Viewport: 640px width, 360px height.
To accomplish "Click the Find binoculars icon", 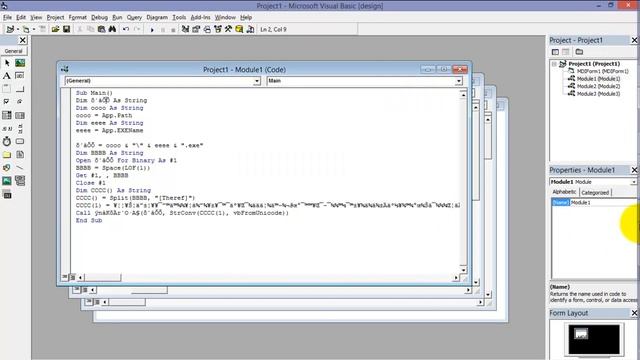I will pyautogui.click(x=112, y=29).
